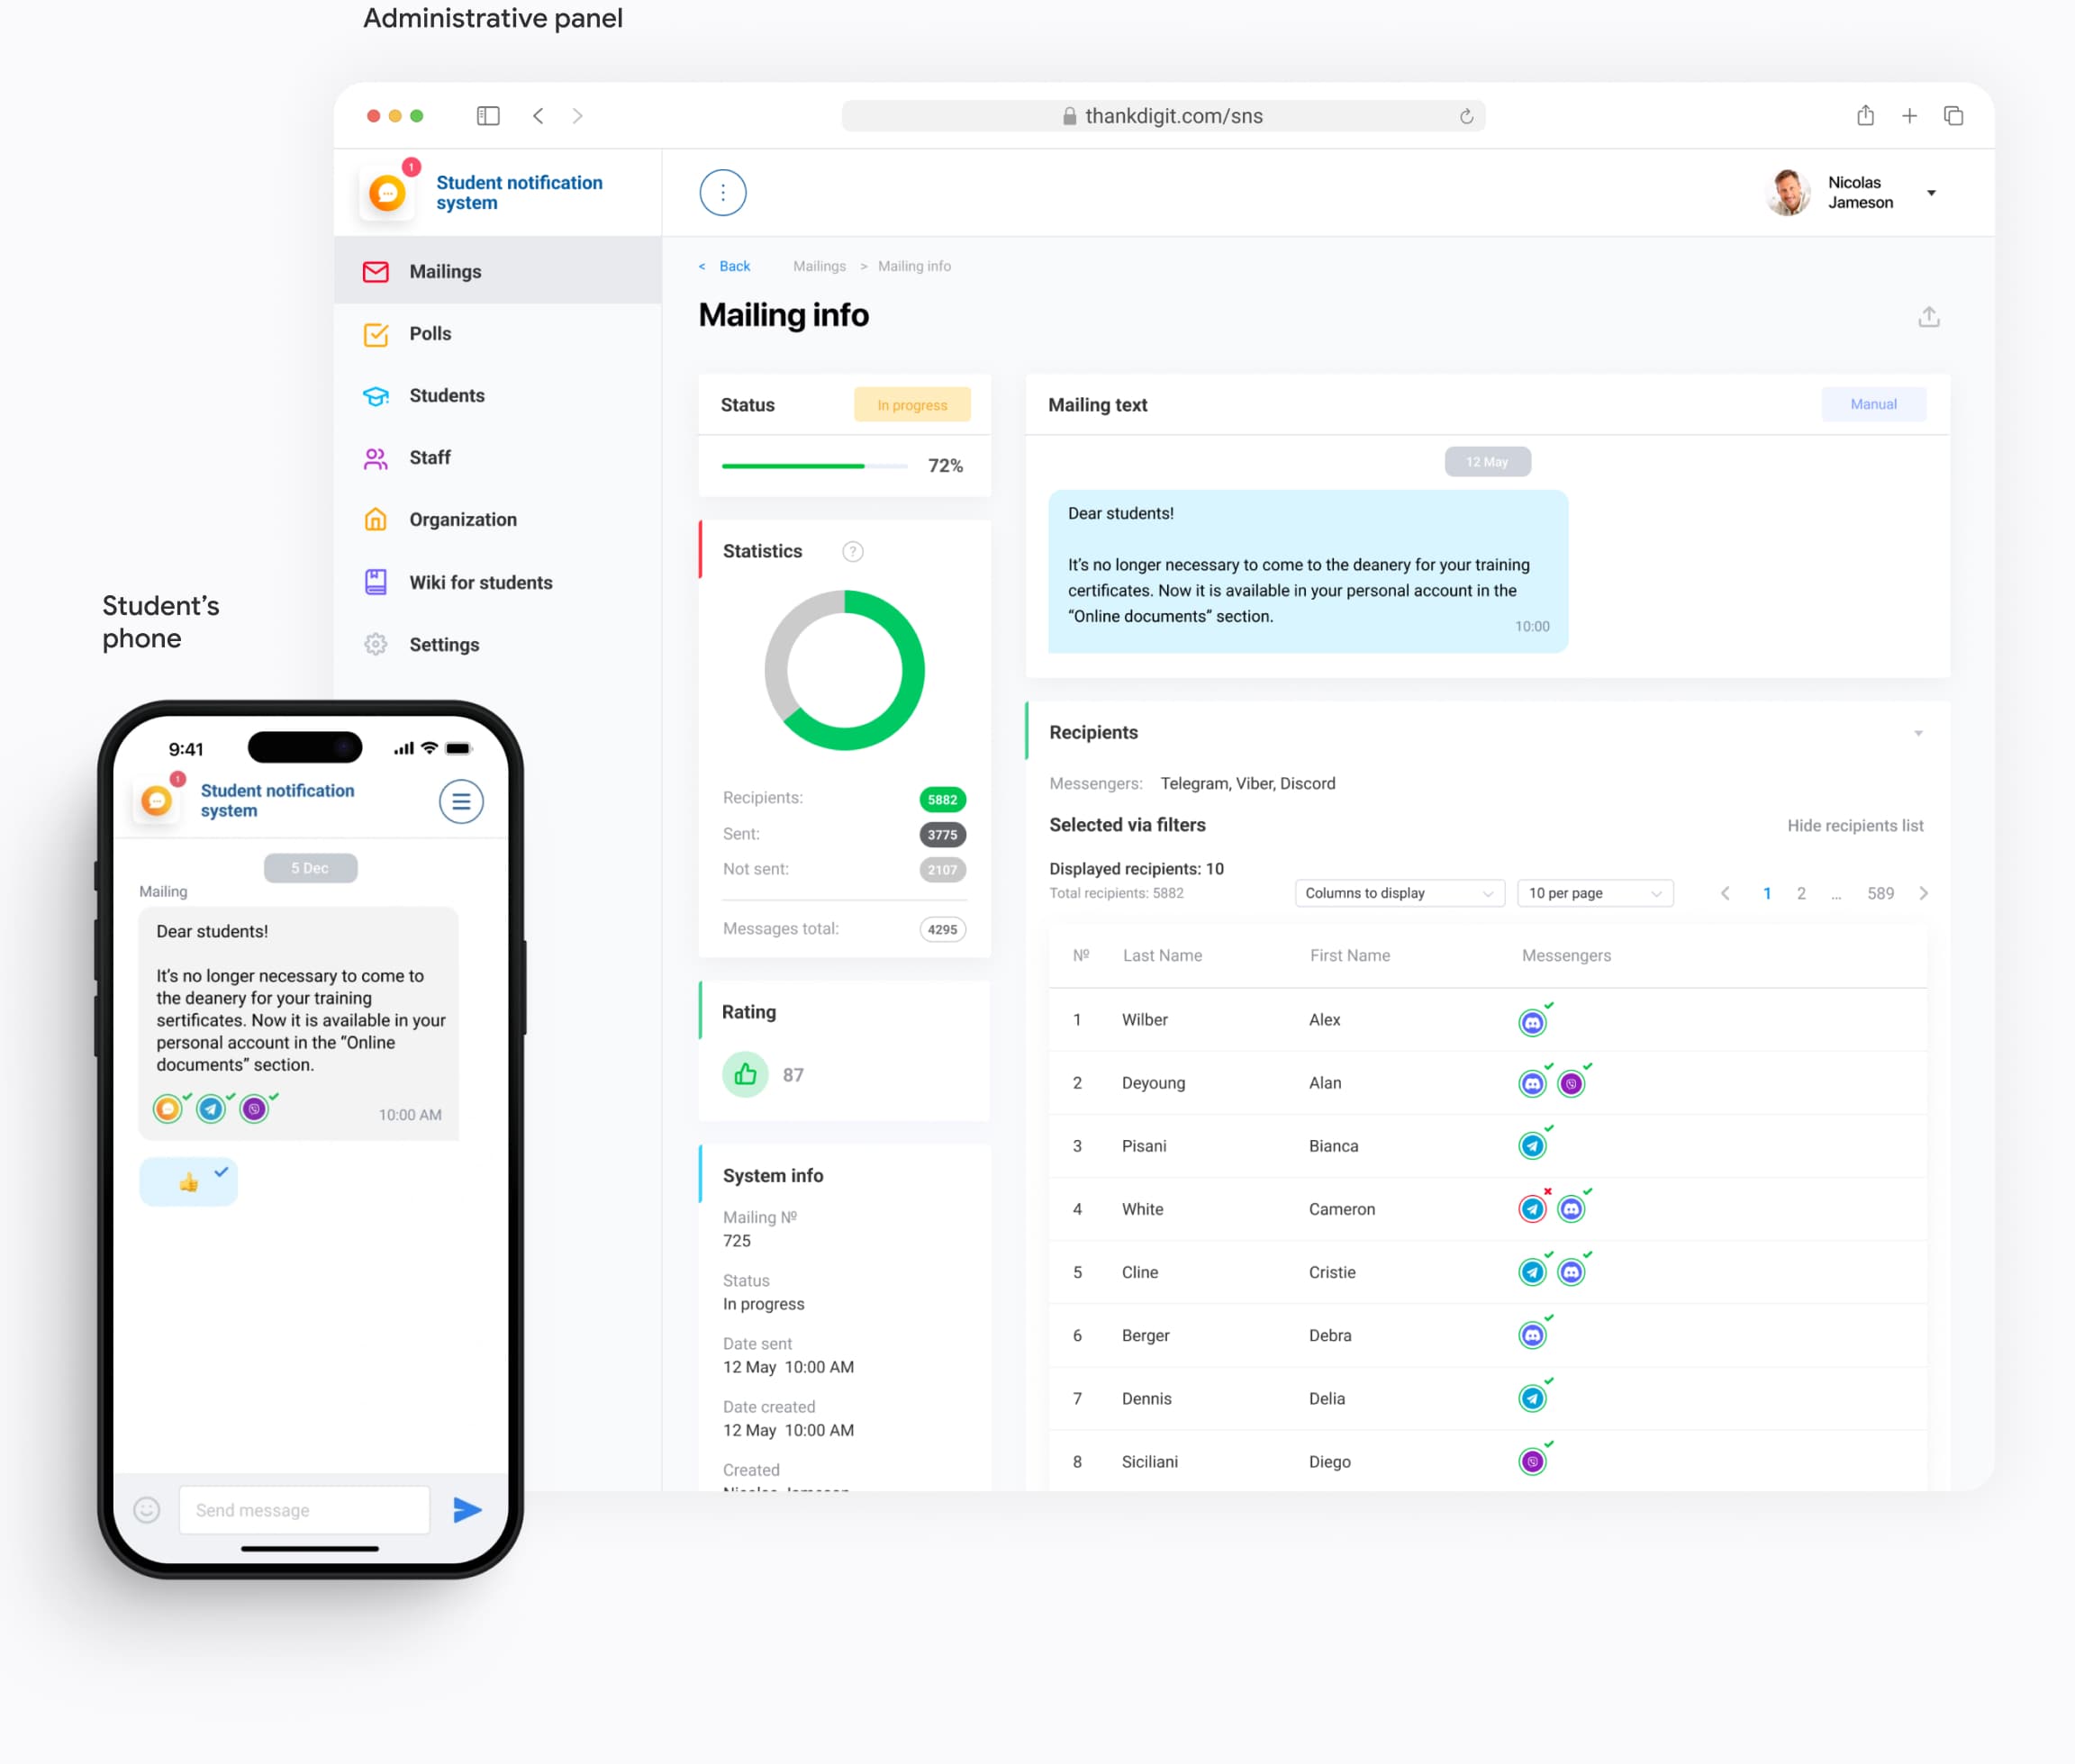Collapse the Recipients section arrow
Screen dimensions: 2075x1764
1917,733
